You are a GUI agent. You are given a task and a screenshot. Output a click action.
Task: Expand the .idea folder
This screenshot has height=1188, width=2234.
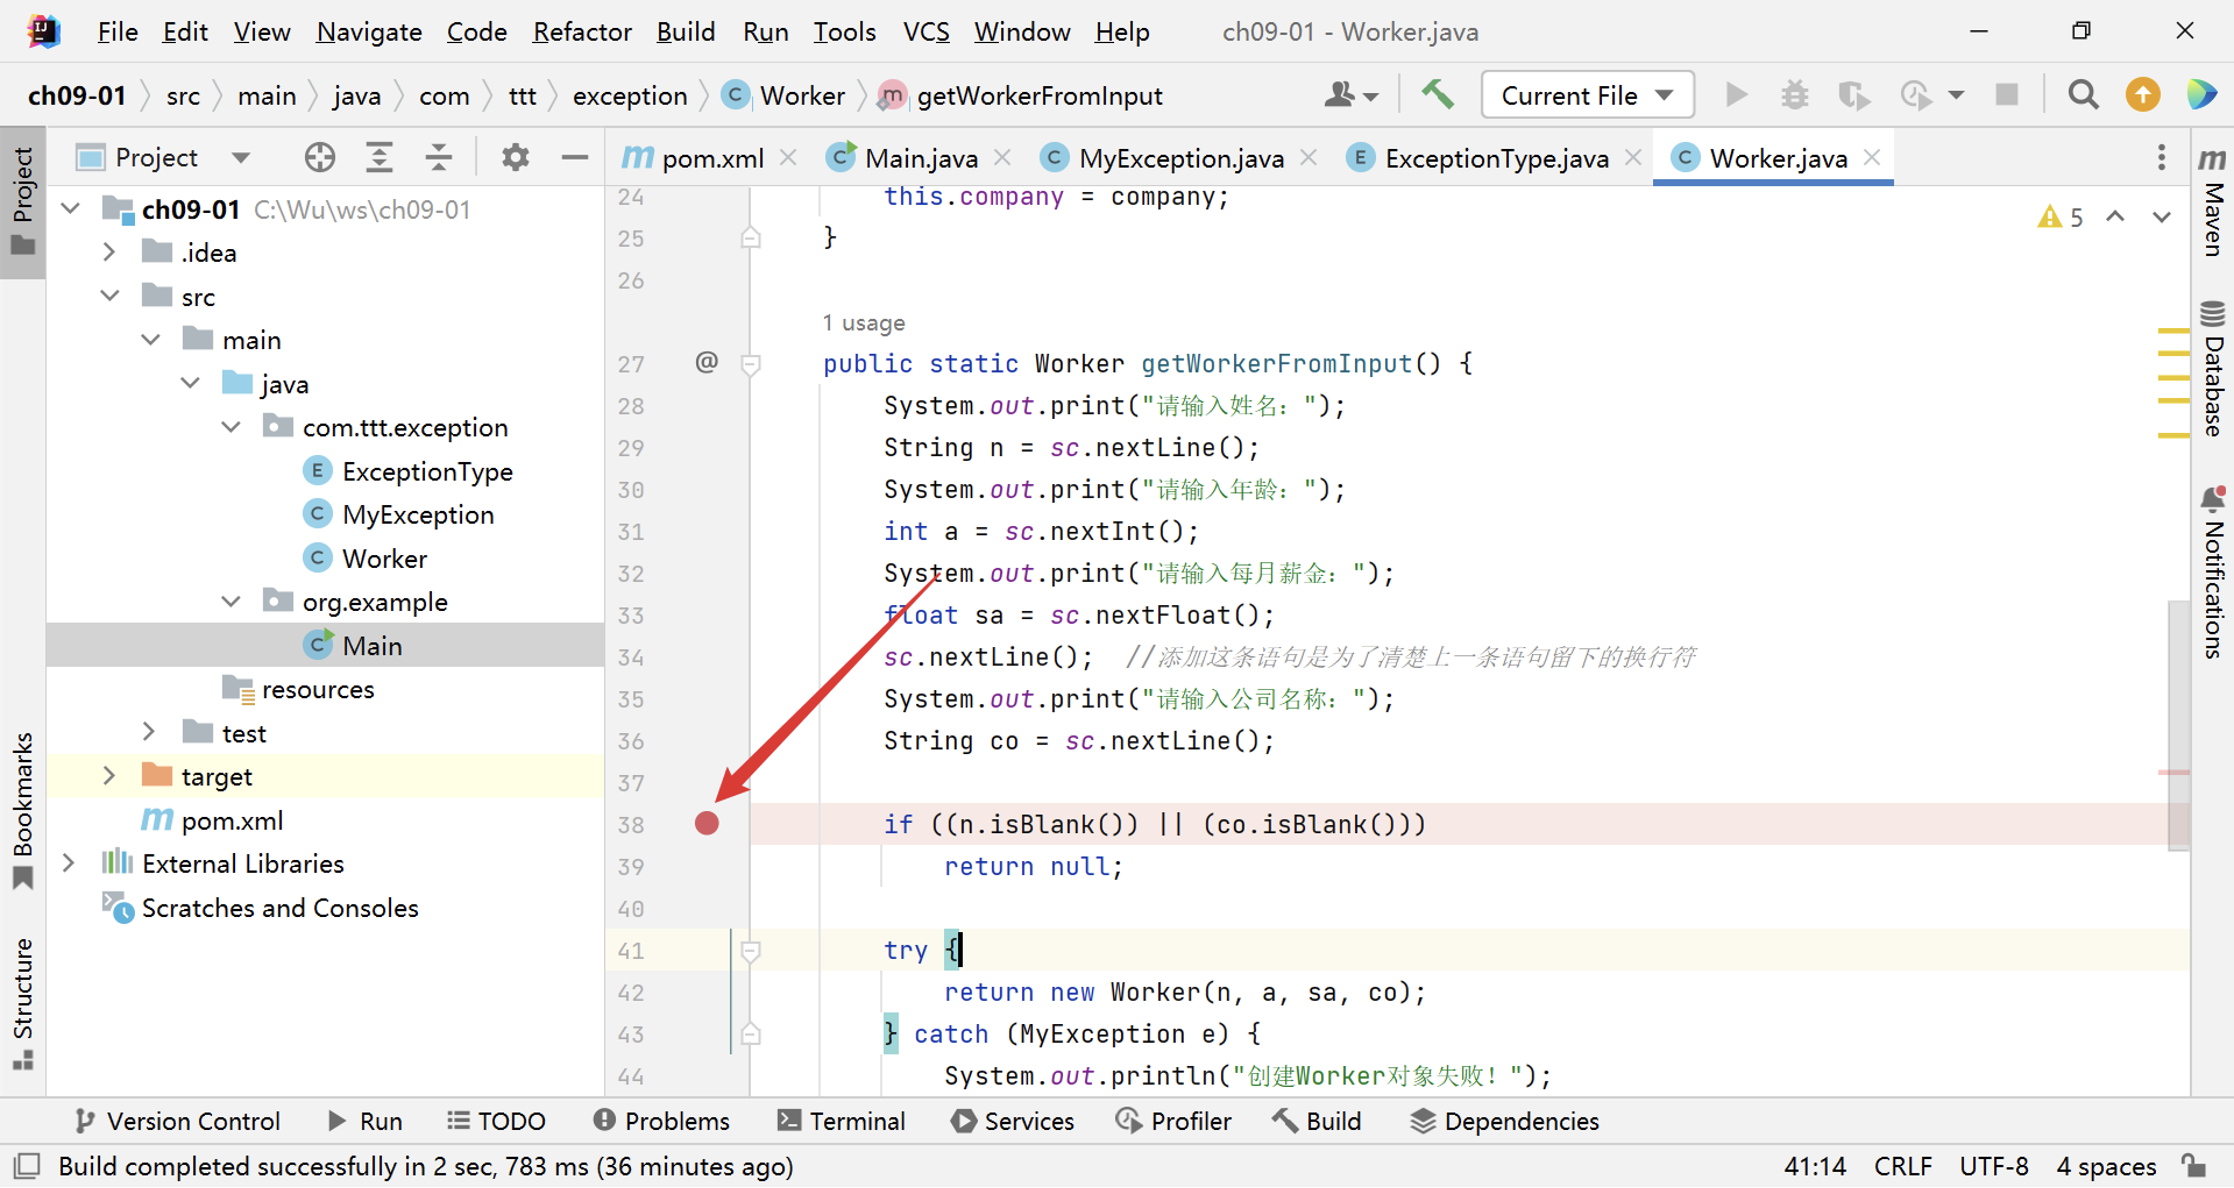coord(110,253)
